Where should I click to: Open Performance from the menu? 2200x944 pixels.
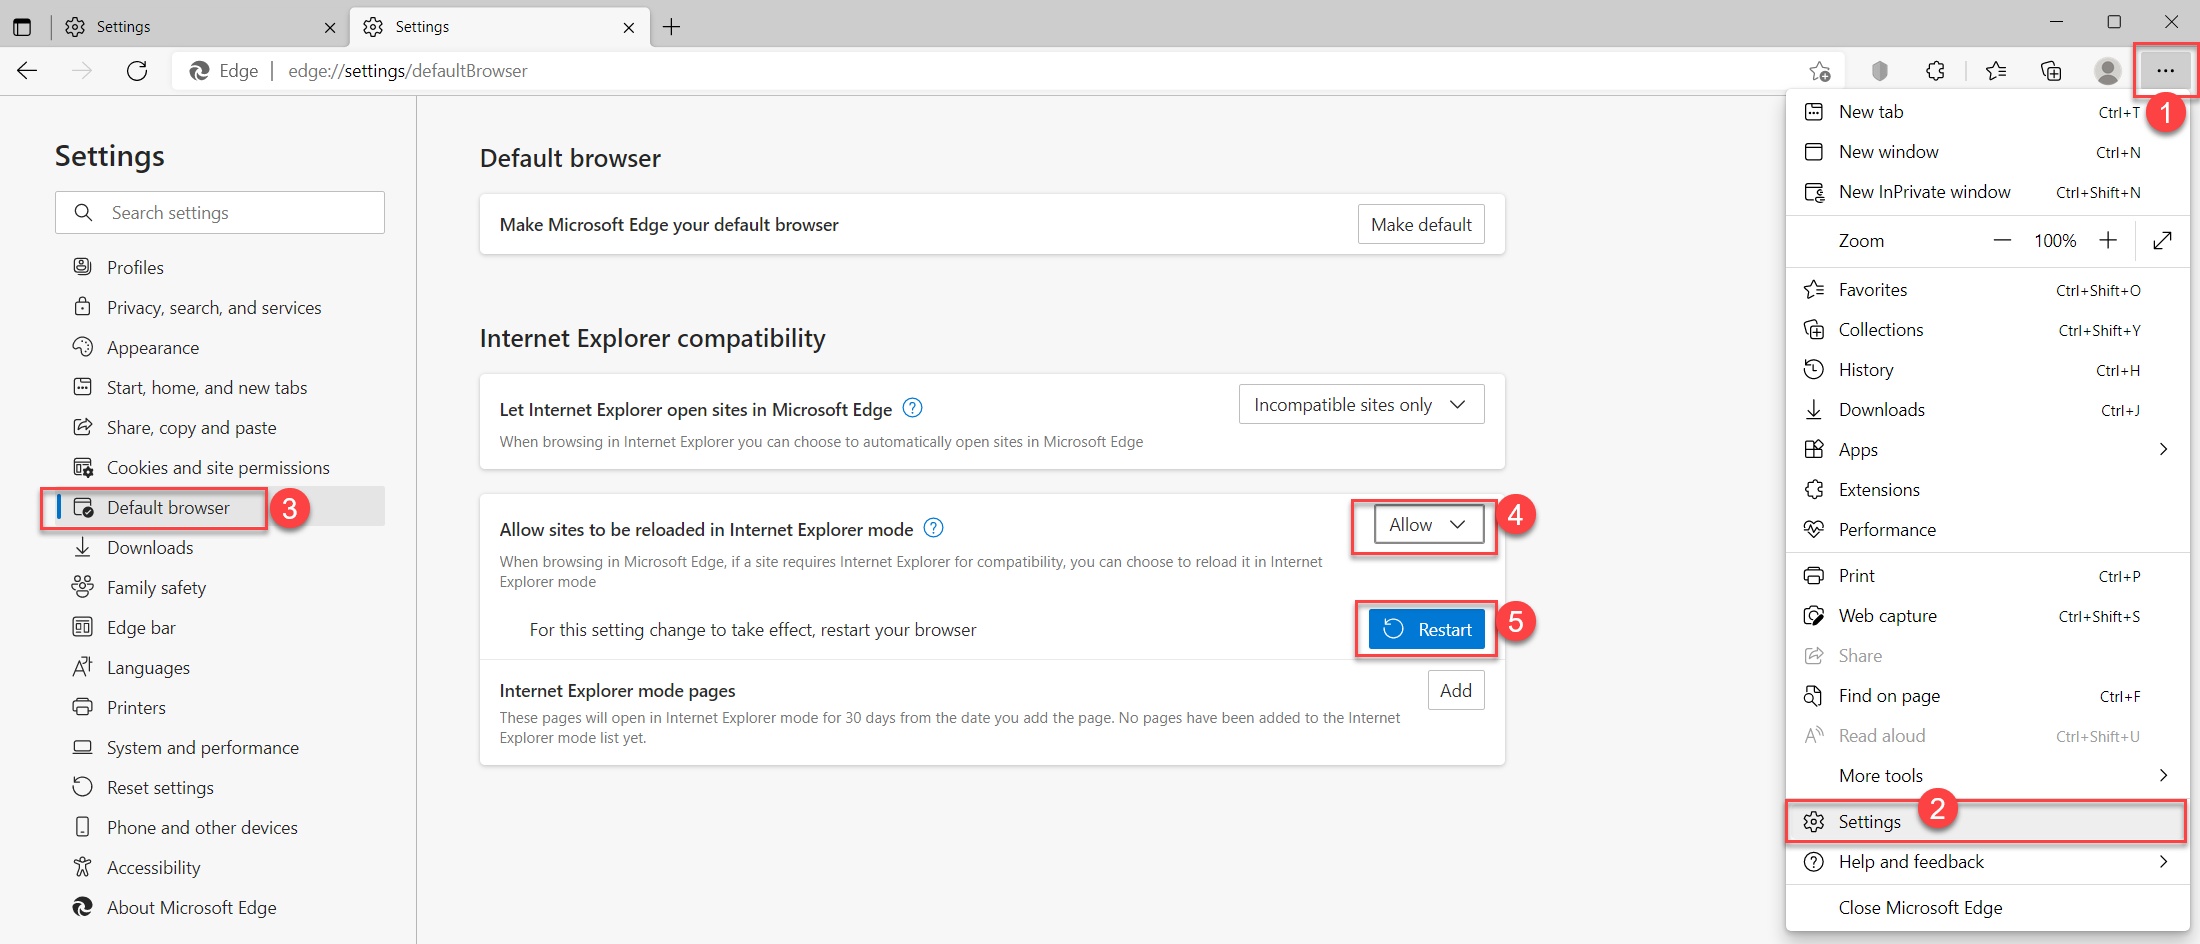coord(1988,530)
